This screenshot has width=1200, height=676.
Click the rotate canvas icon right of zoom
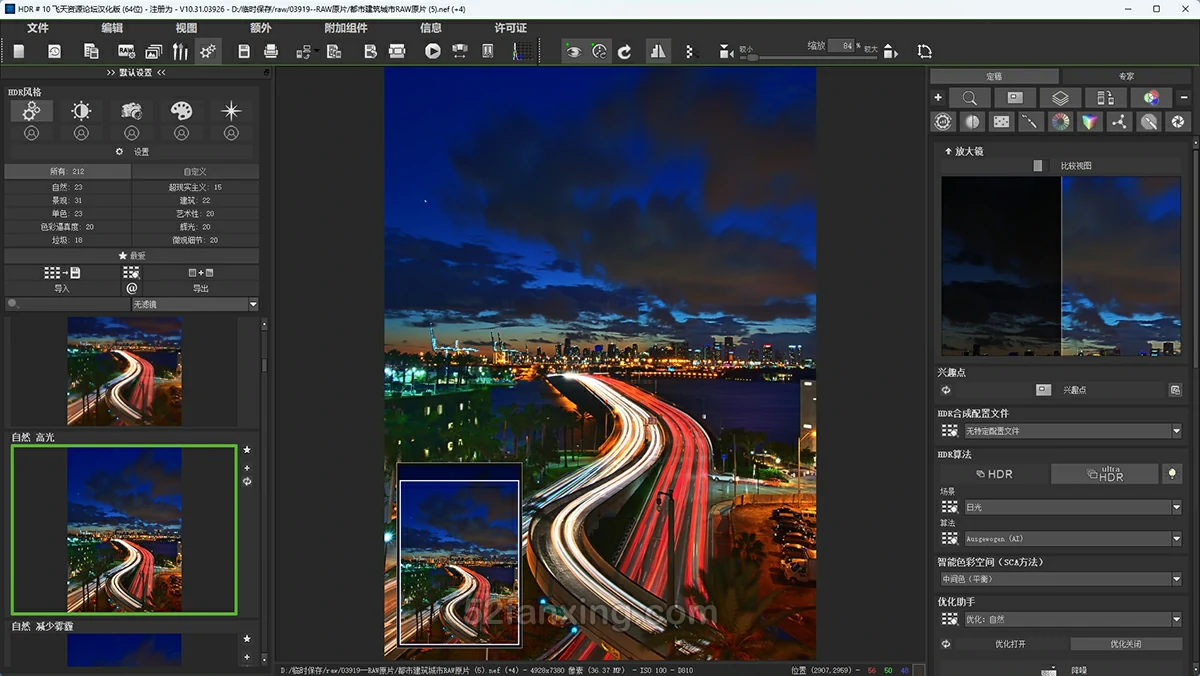(x=924, y=51)
